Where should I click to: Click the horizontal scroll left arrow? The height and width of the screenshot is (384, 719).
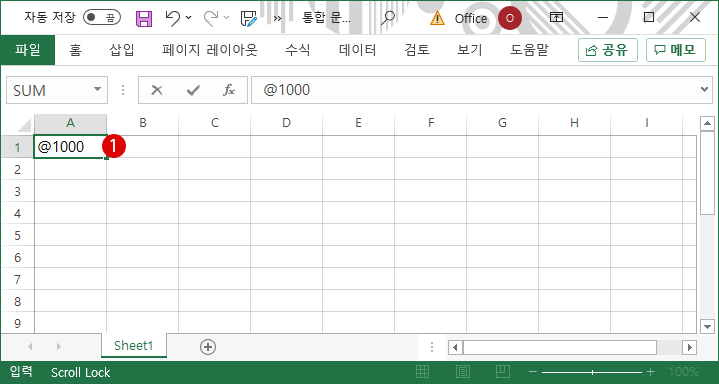[455, 347]
